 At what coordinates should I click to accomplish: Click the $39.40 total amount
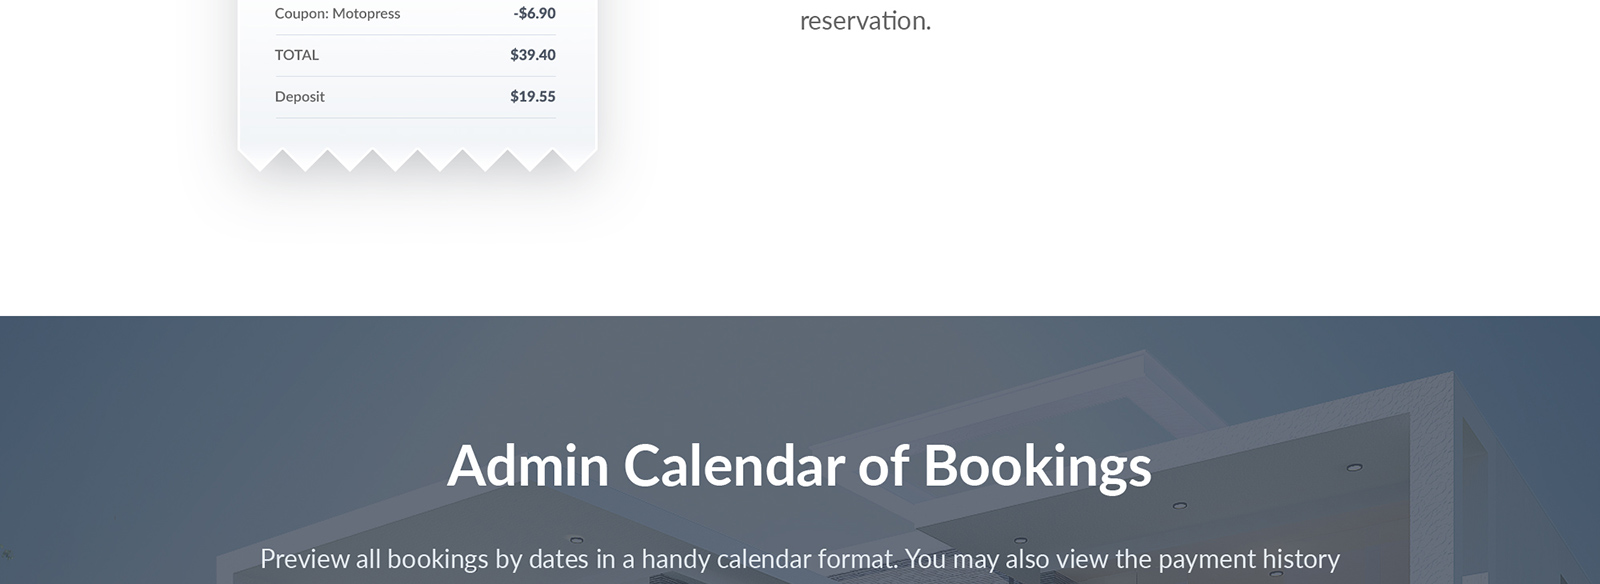pyautogui.click(x=533, y=55)
